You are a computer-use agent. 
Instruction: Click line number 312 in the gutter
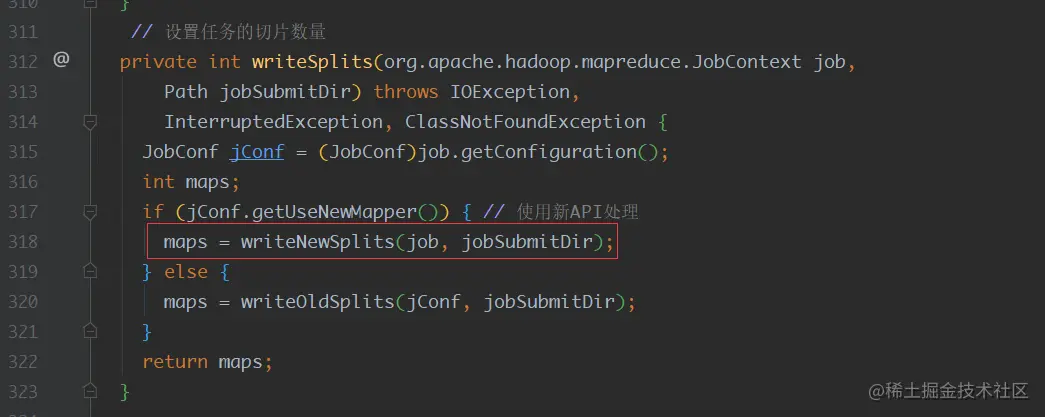point(23,62)
